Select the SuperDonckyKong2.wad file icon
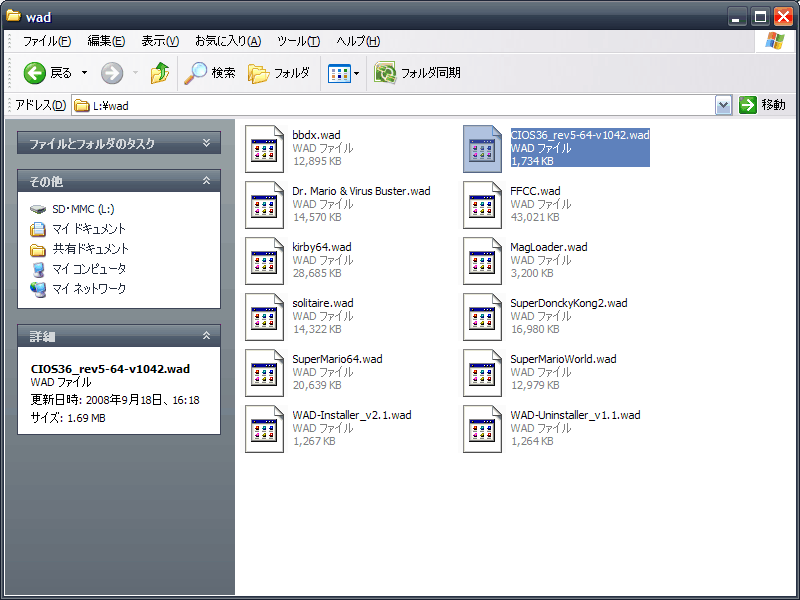 click(x=482, y=317)
